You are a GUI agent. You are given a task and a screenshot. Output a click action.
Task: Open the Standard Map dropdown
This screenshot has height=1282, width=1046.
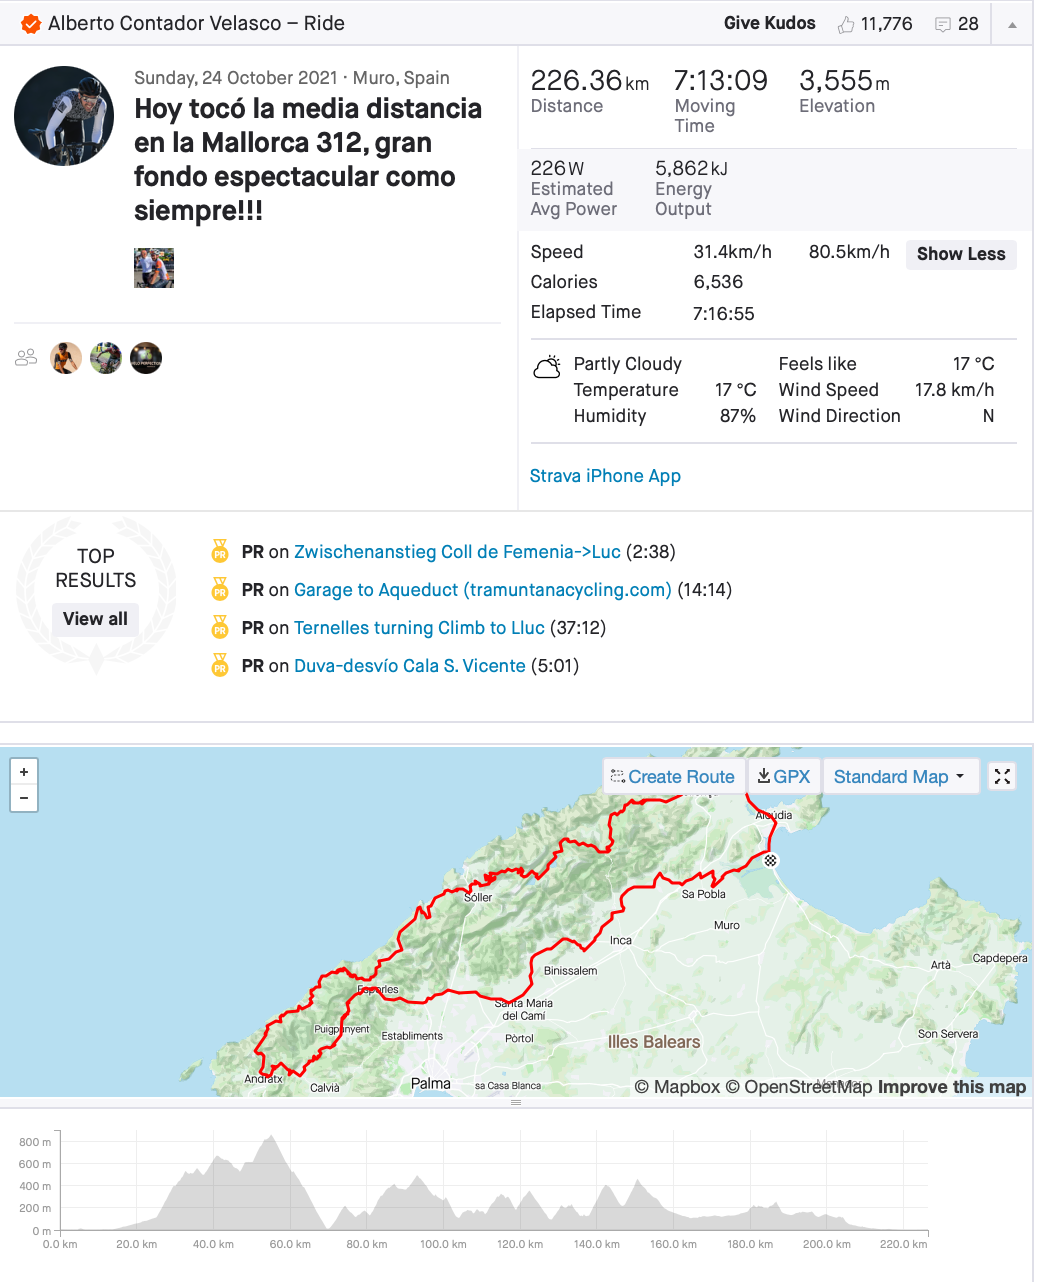(x=899, y=777)
